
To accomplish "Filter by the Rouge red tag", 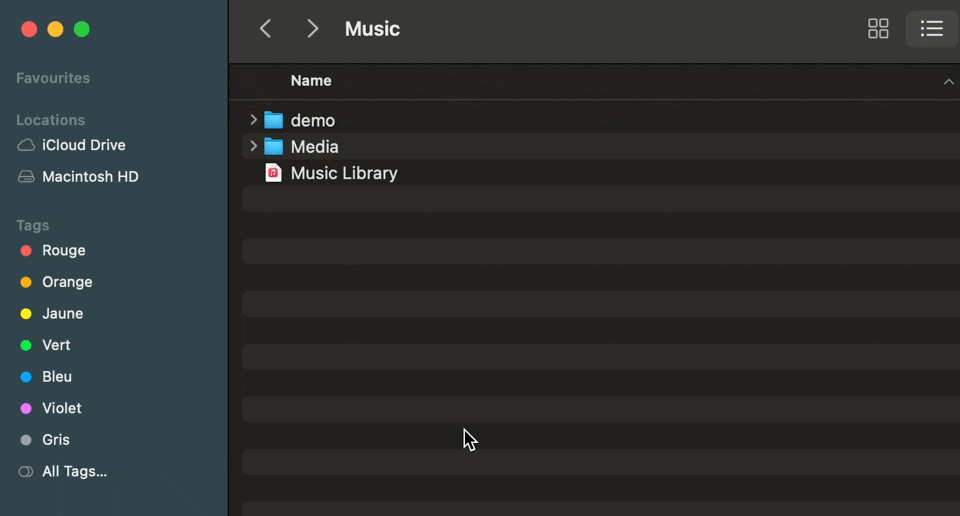I will click(x=64, y=250).
